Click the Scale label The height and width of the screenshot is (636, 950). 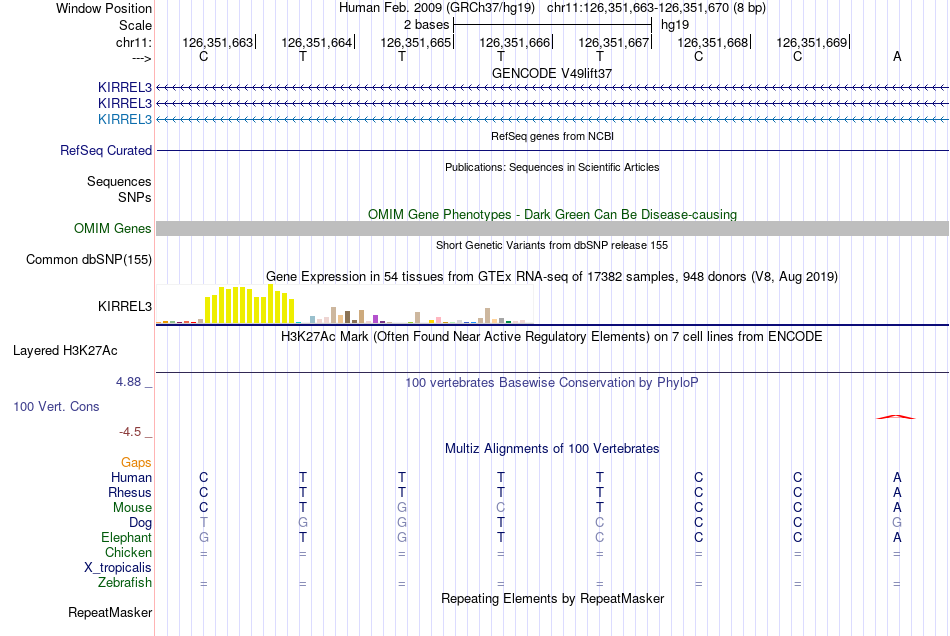click(x=135, y=25)
